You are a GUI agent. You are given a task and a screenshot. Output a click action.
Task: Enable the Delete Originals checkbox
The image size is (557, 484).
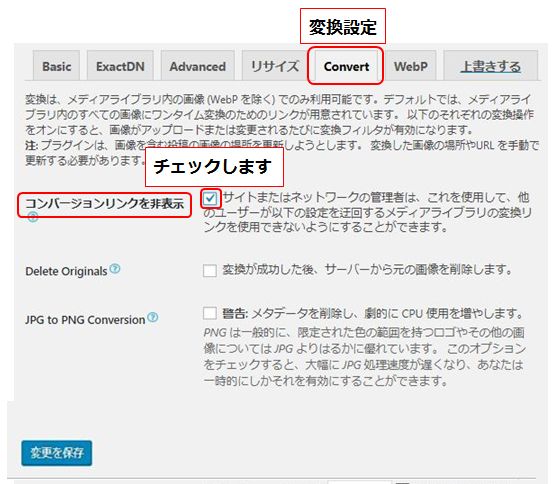210,270
